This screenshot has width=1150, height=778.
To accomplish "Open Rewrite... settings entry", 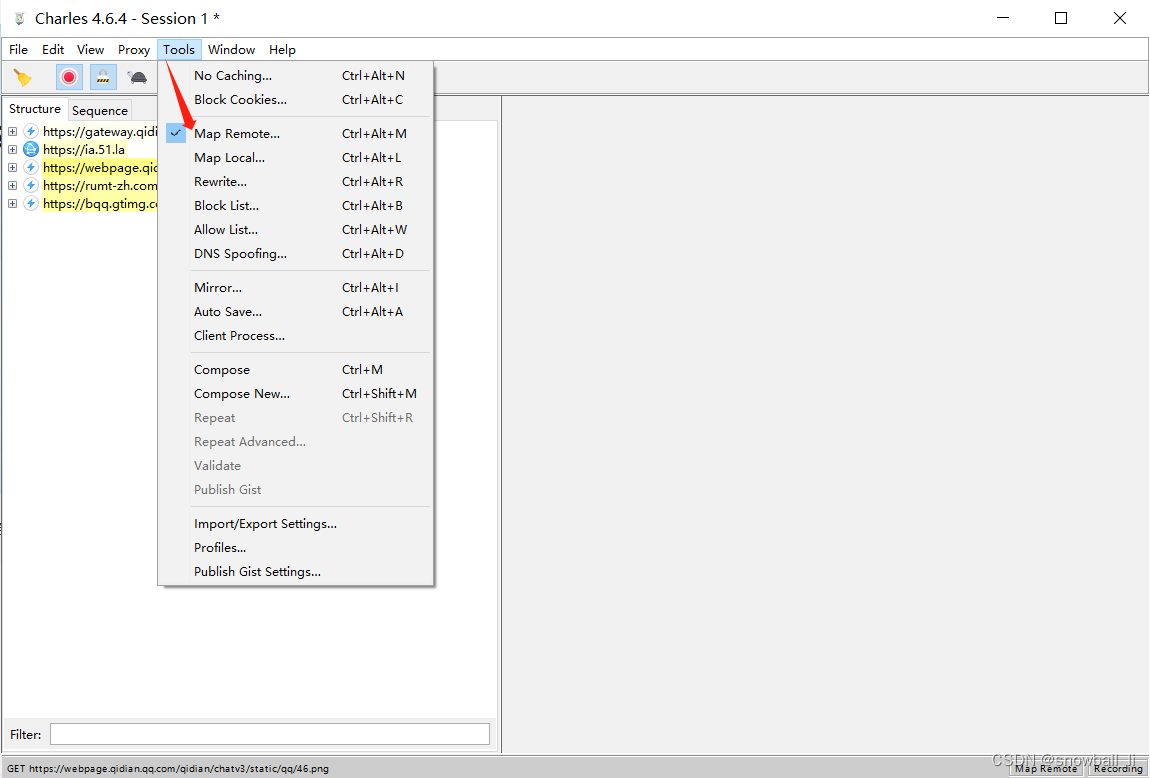I will point(296,182).
